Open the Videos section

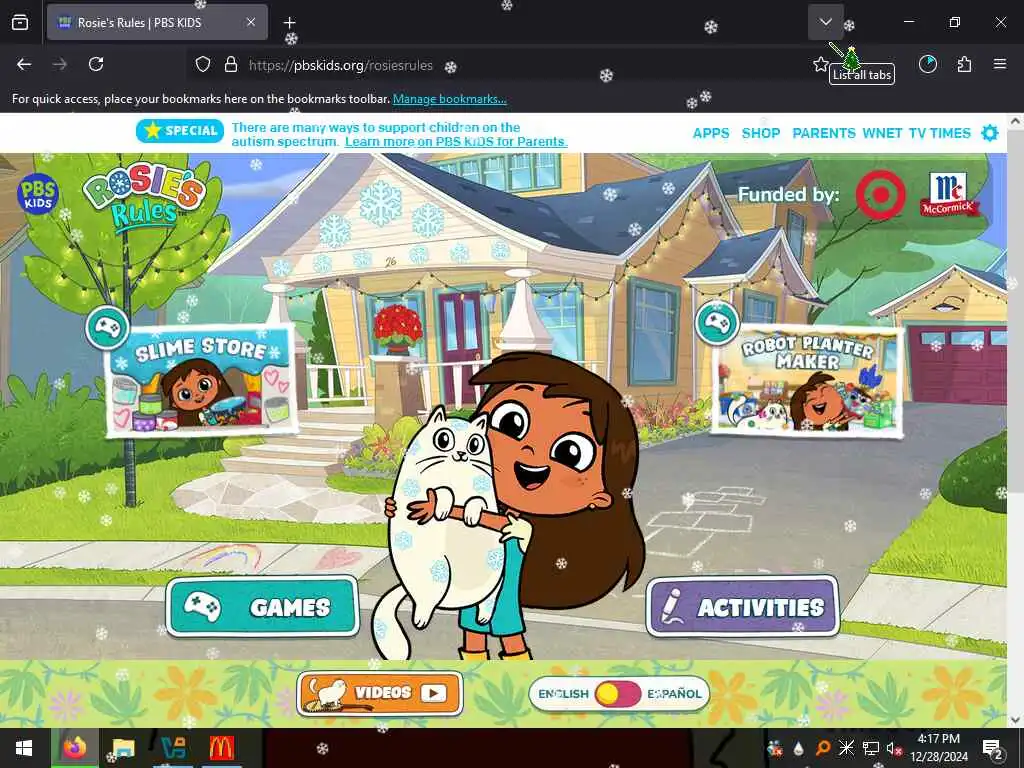(380, 693)
